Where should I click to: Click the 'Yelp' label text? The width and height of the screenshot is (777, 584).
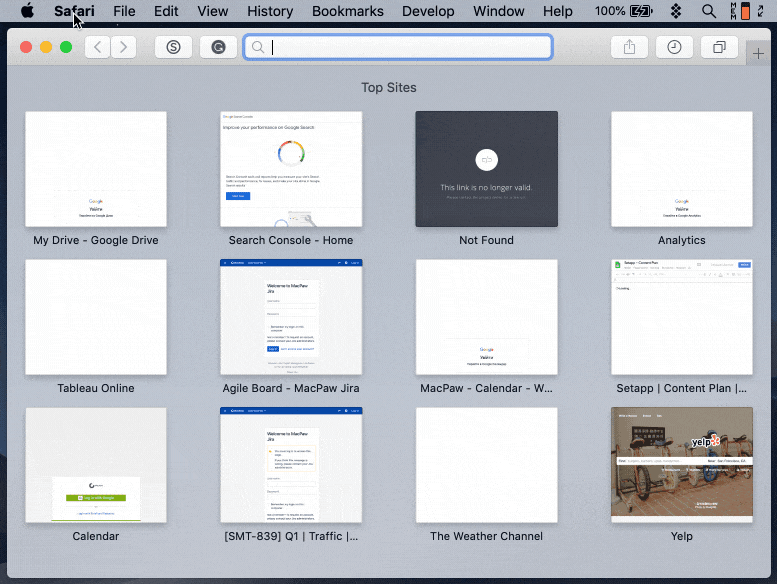681,536
